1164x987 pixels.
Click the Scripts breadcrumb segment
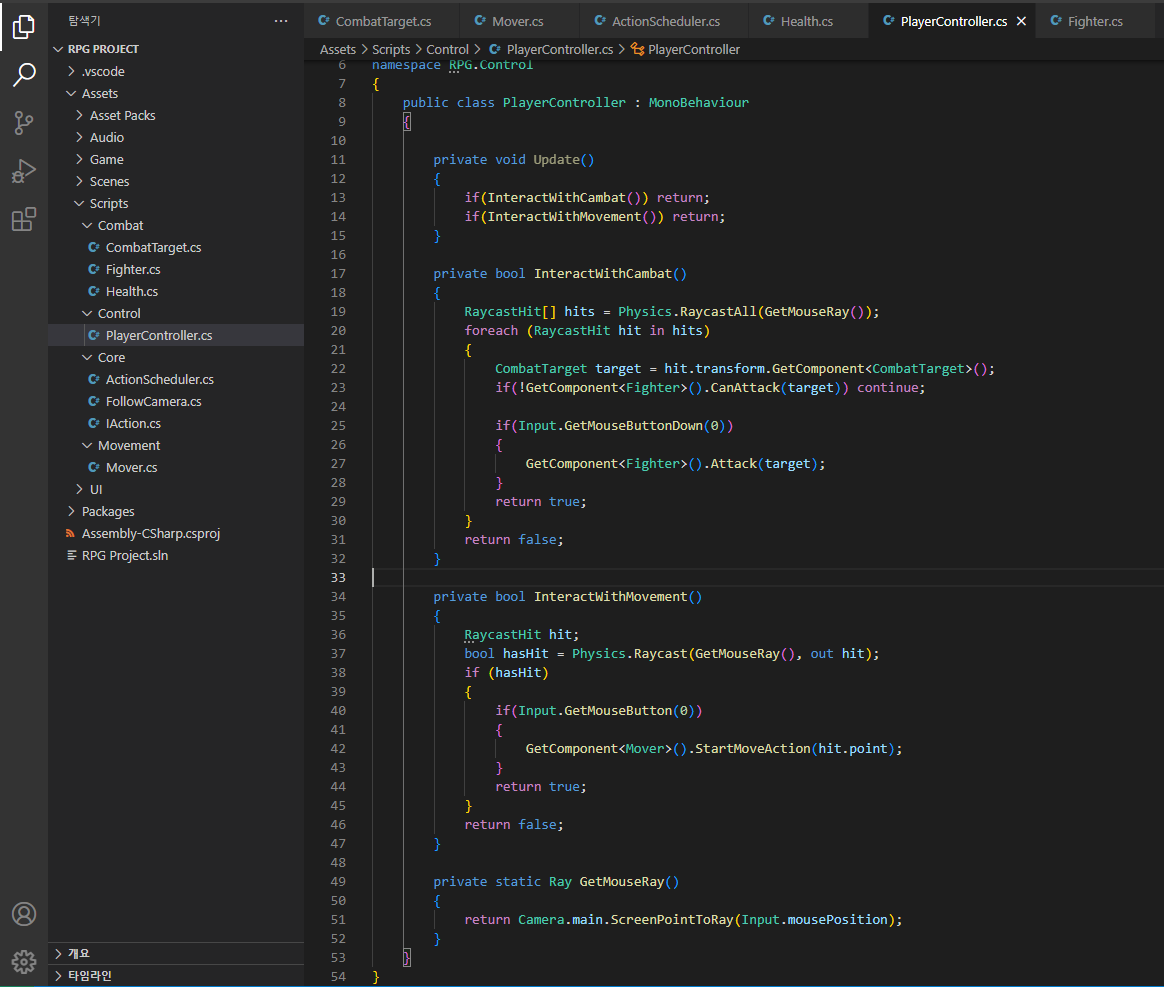tap(391, 49)
